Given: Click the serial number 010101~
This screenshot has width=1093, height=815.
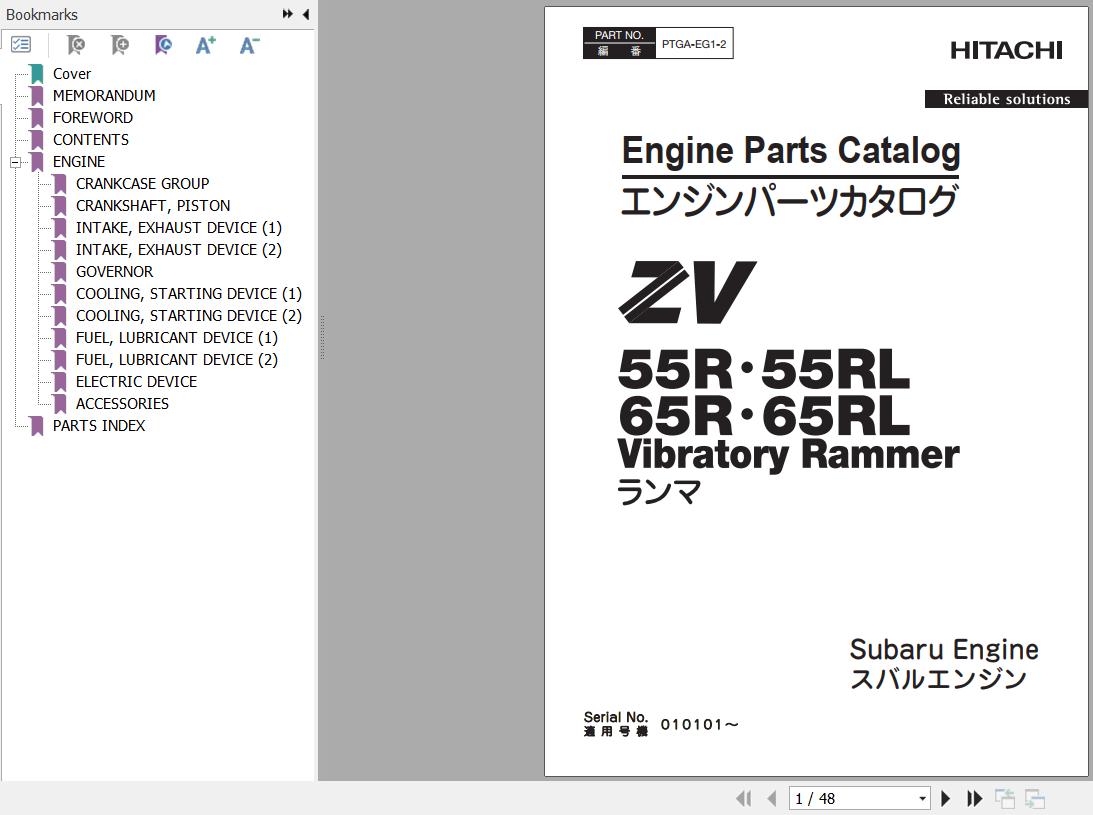Looking at the screenshot, I should (699, 725).
